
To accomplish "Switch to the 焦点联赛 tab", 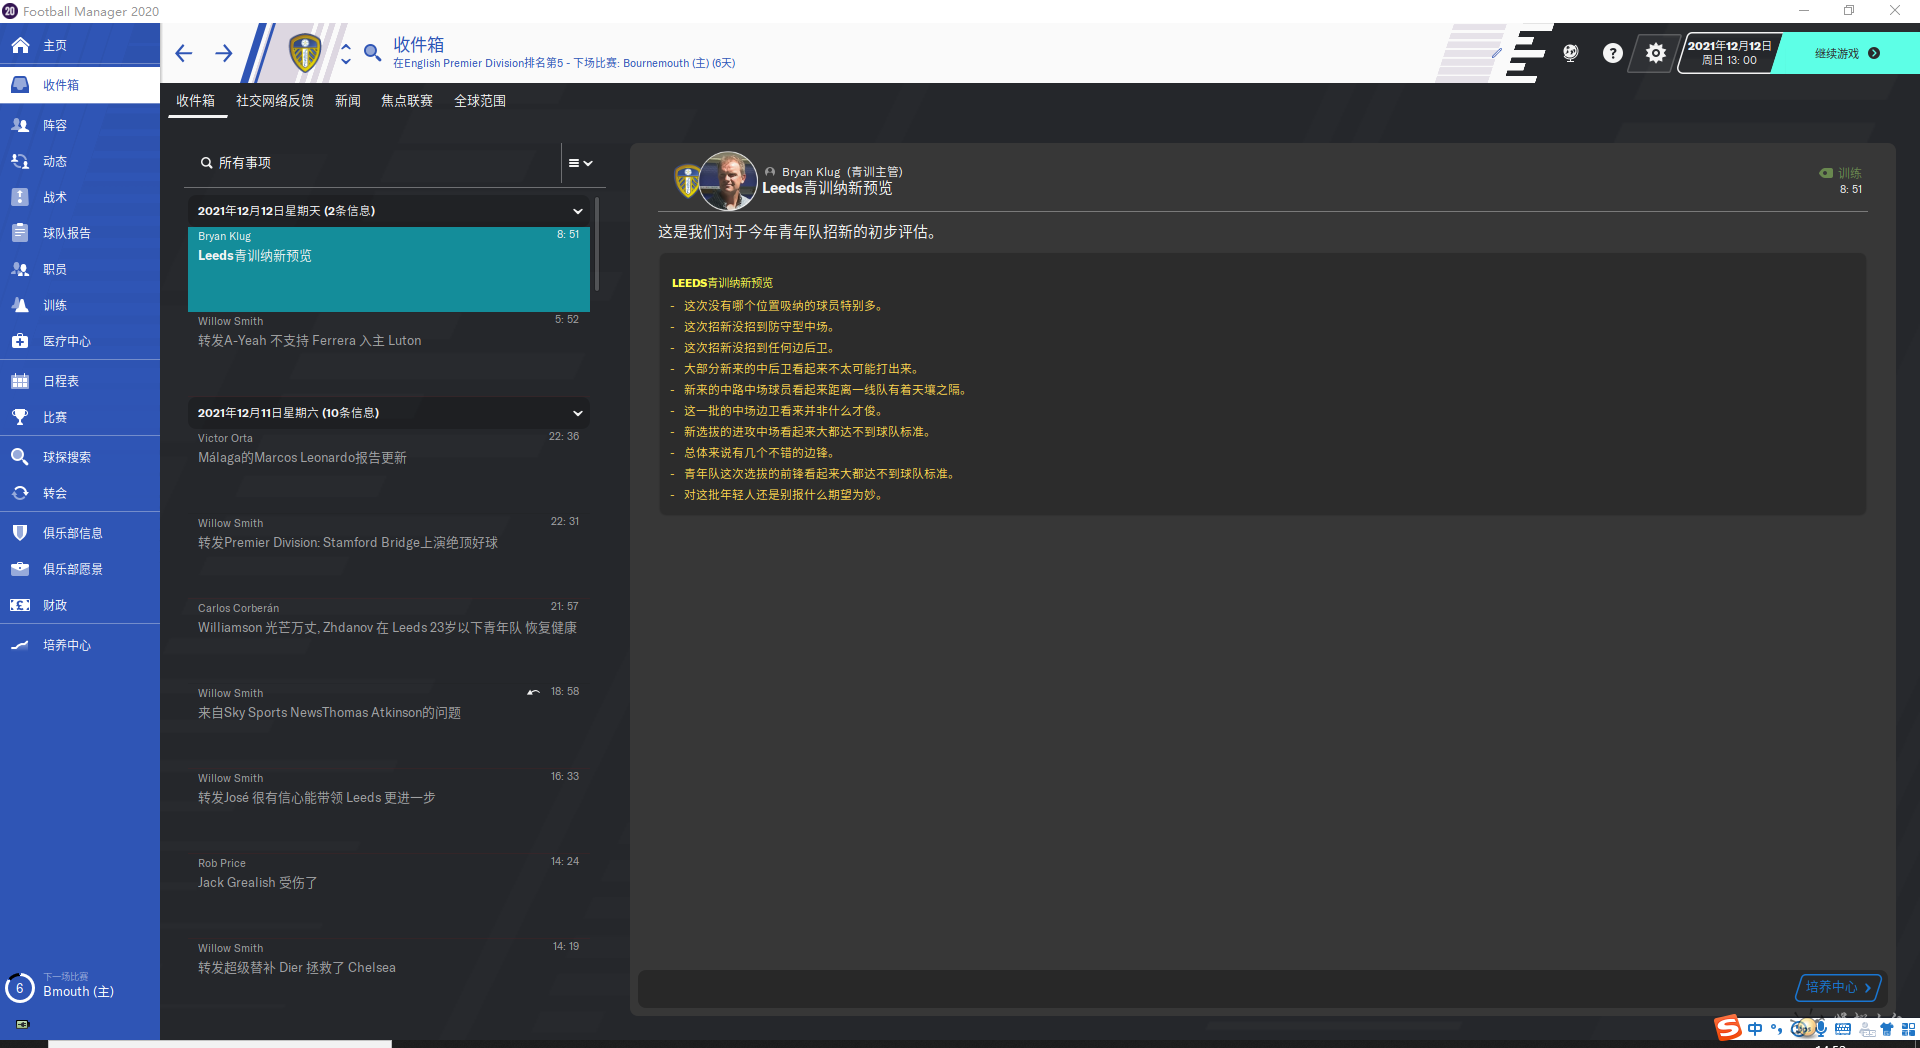I will pos(407,101).
